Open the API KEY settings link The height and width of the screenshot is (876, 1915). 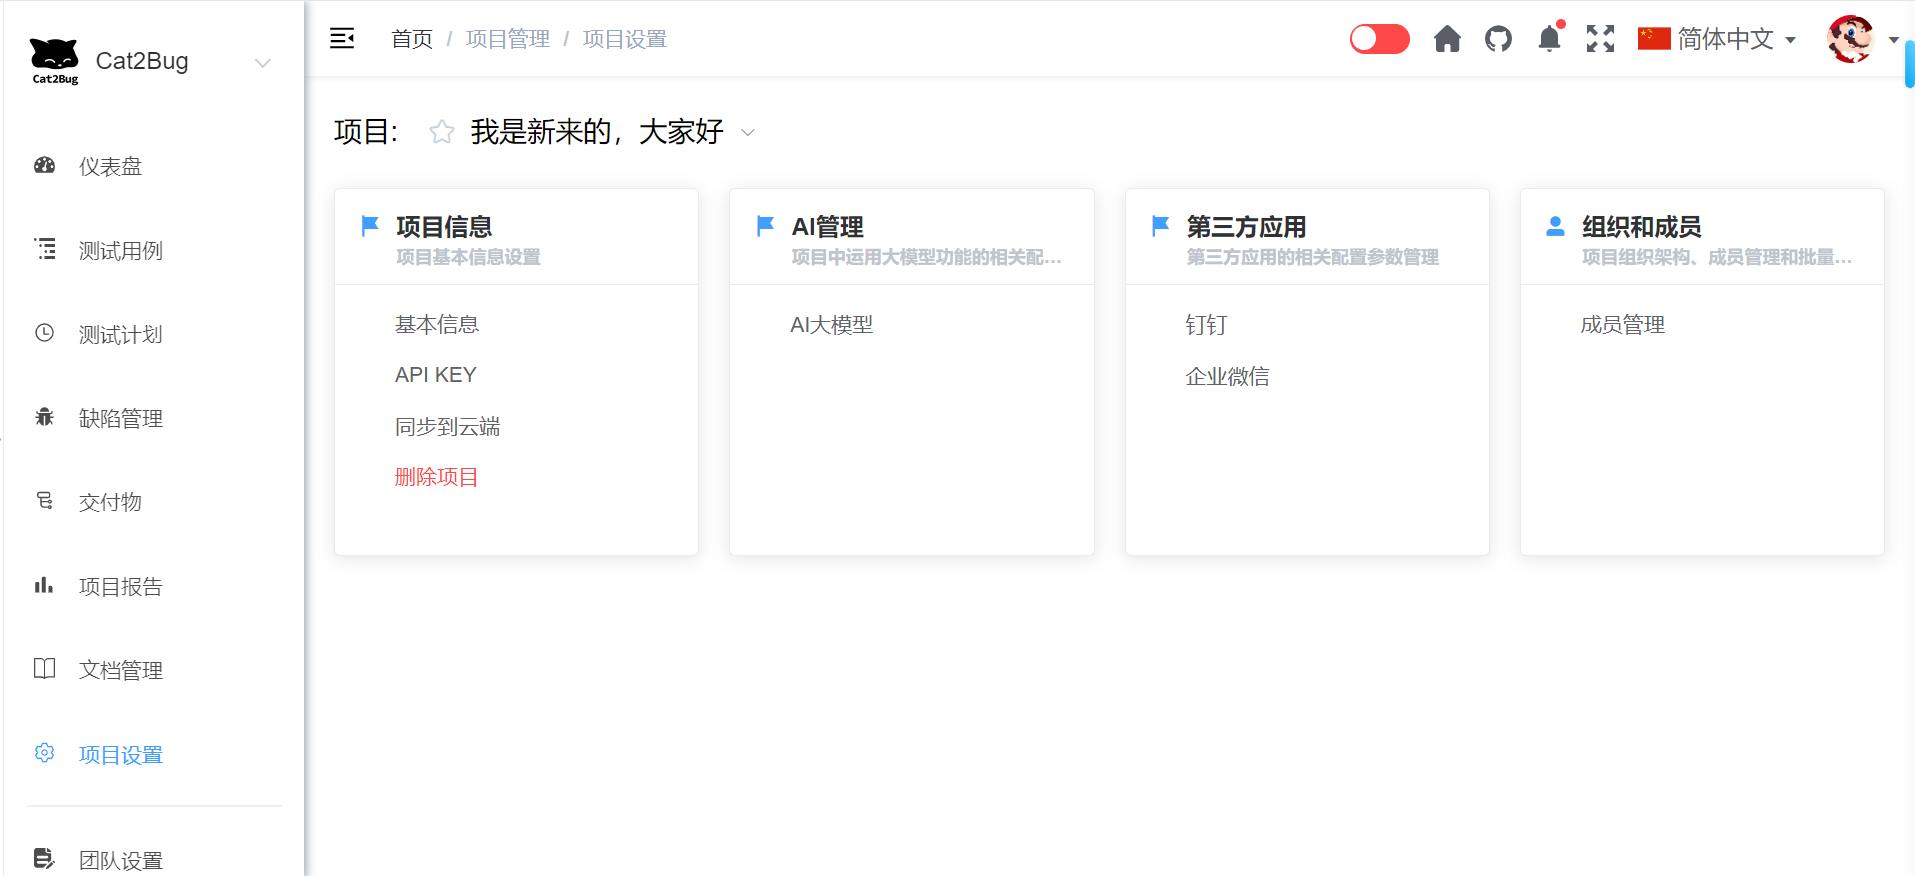436,375
